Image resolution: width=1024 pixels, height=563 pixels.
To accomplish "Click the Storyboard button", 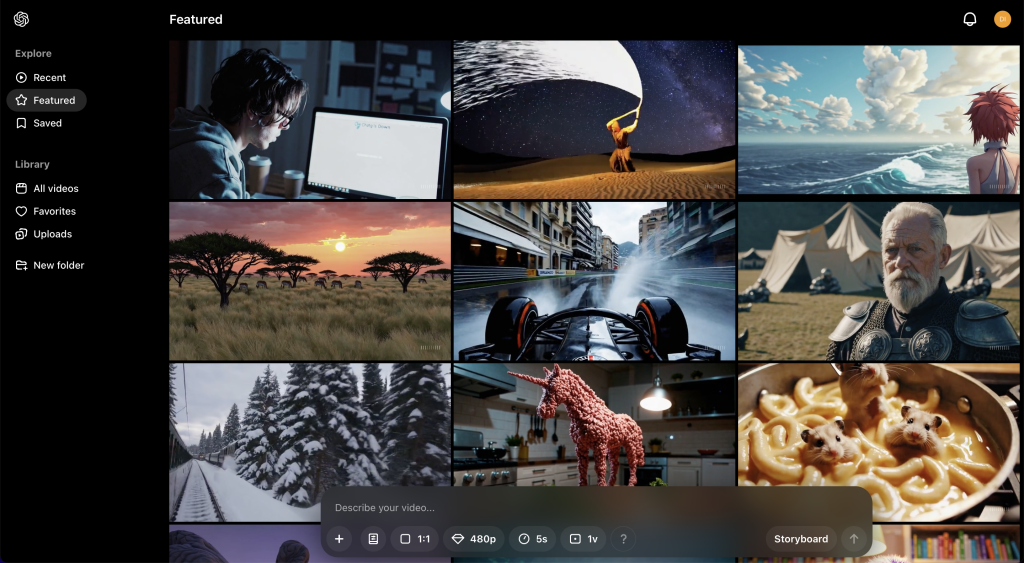I will pyautogui.click(x=801, y=539).
